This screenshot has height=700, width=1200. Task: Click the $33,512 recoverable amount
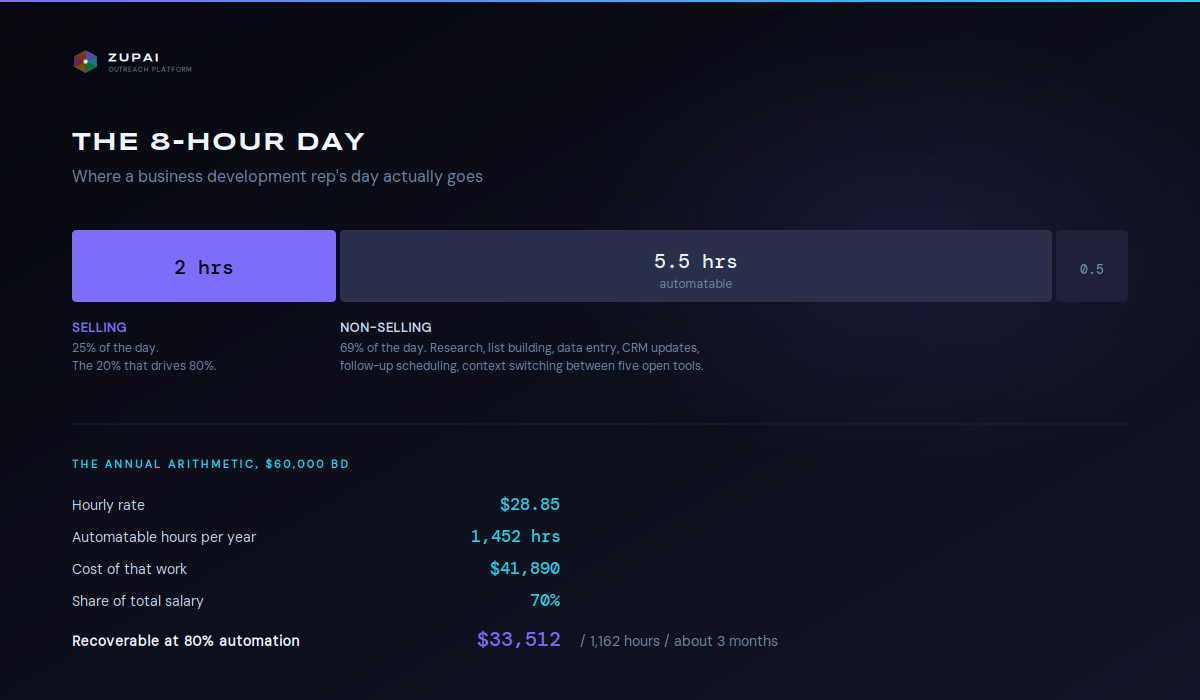519,640
